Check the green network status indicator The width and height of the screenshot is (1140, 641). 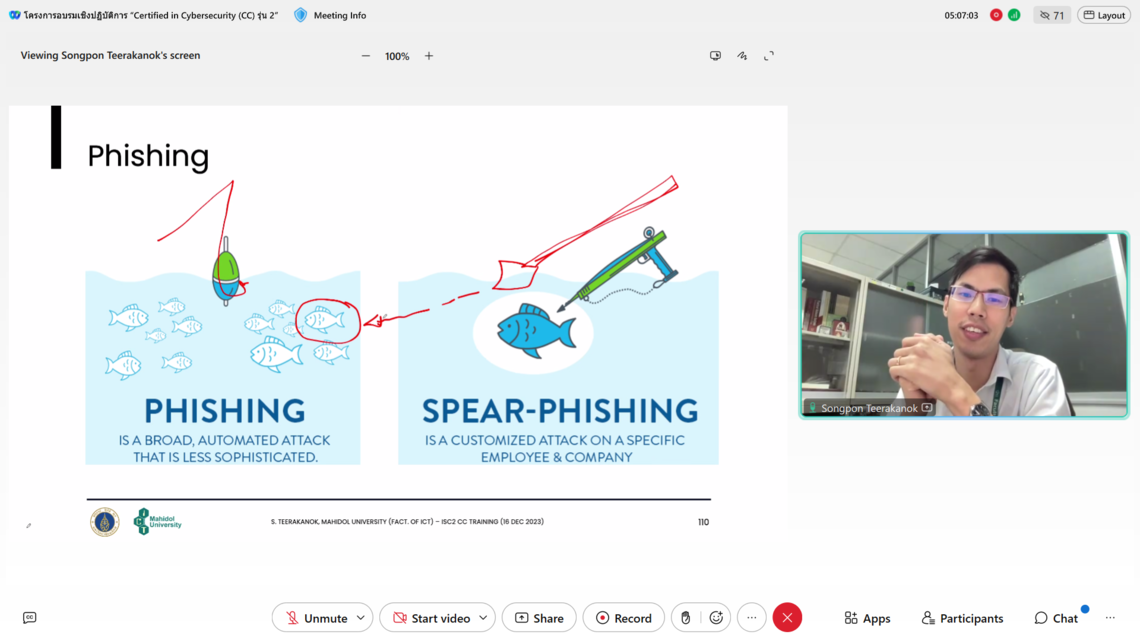click(1014, 15)
